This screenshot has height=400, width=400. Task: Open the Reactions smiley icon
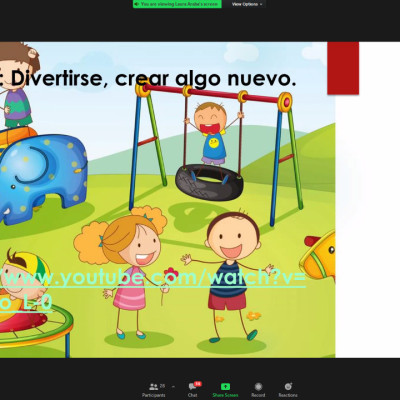click(x=288, y=387)
